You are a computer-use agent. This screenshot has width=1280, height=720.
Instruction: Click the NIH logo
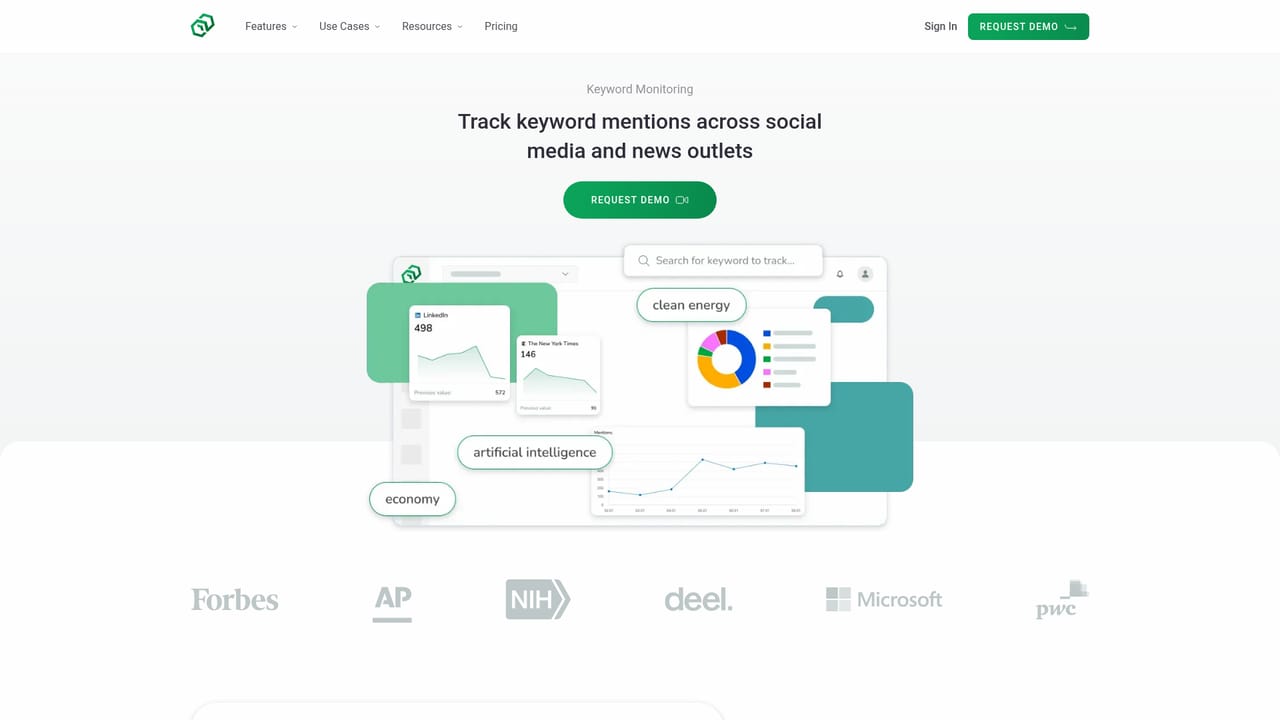(538, 599)
